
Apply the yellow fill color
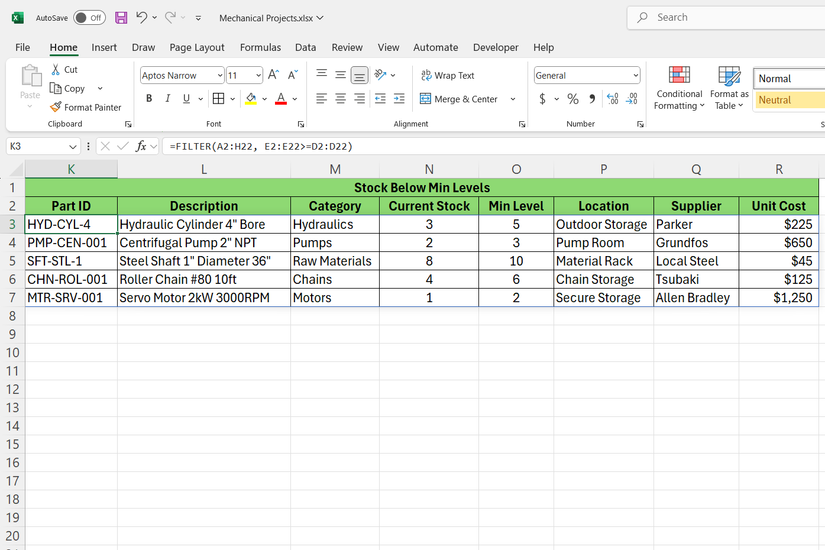tap(251, 98)
